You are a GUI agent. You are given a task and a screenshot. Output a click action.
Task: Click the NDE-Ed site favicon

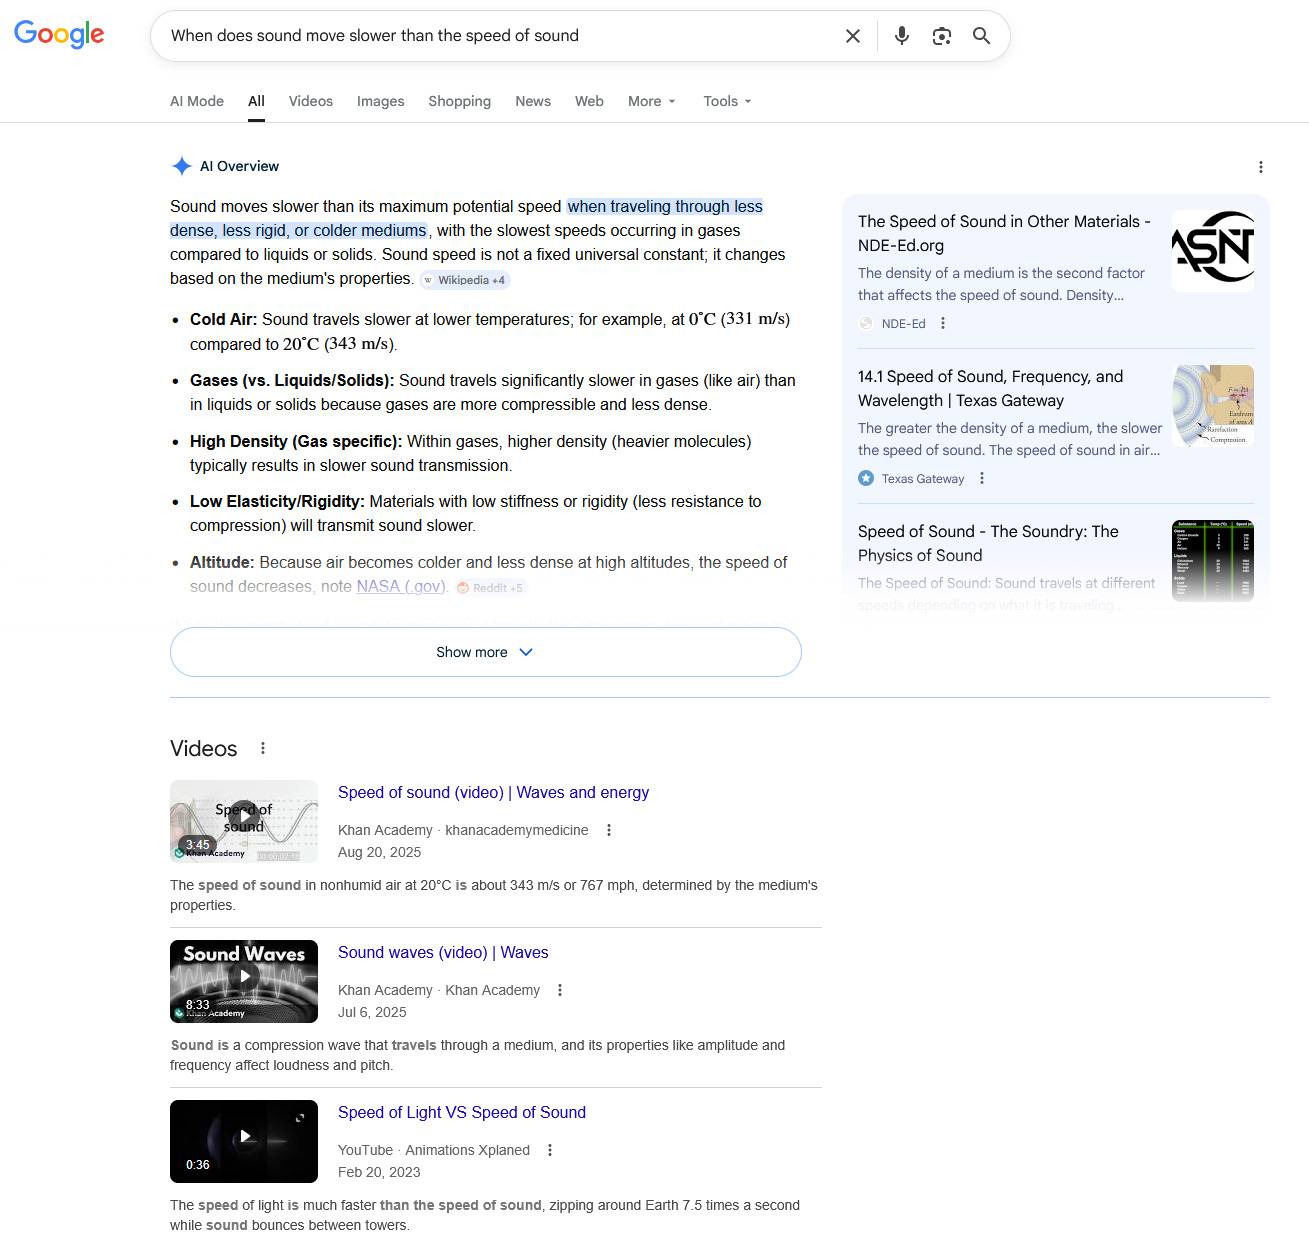[866, 323]
